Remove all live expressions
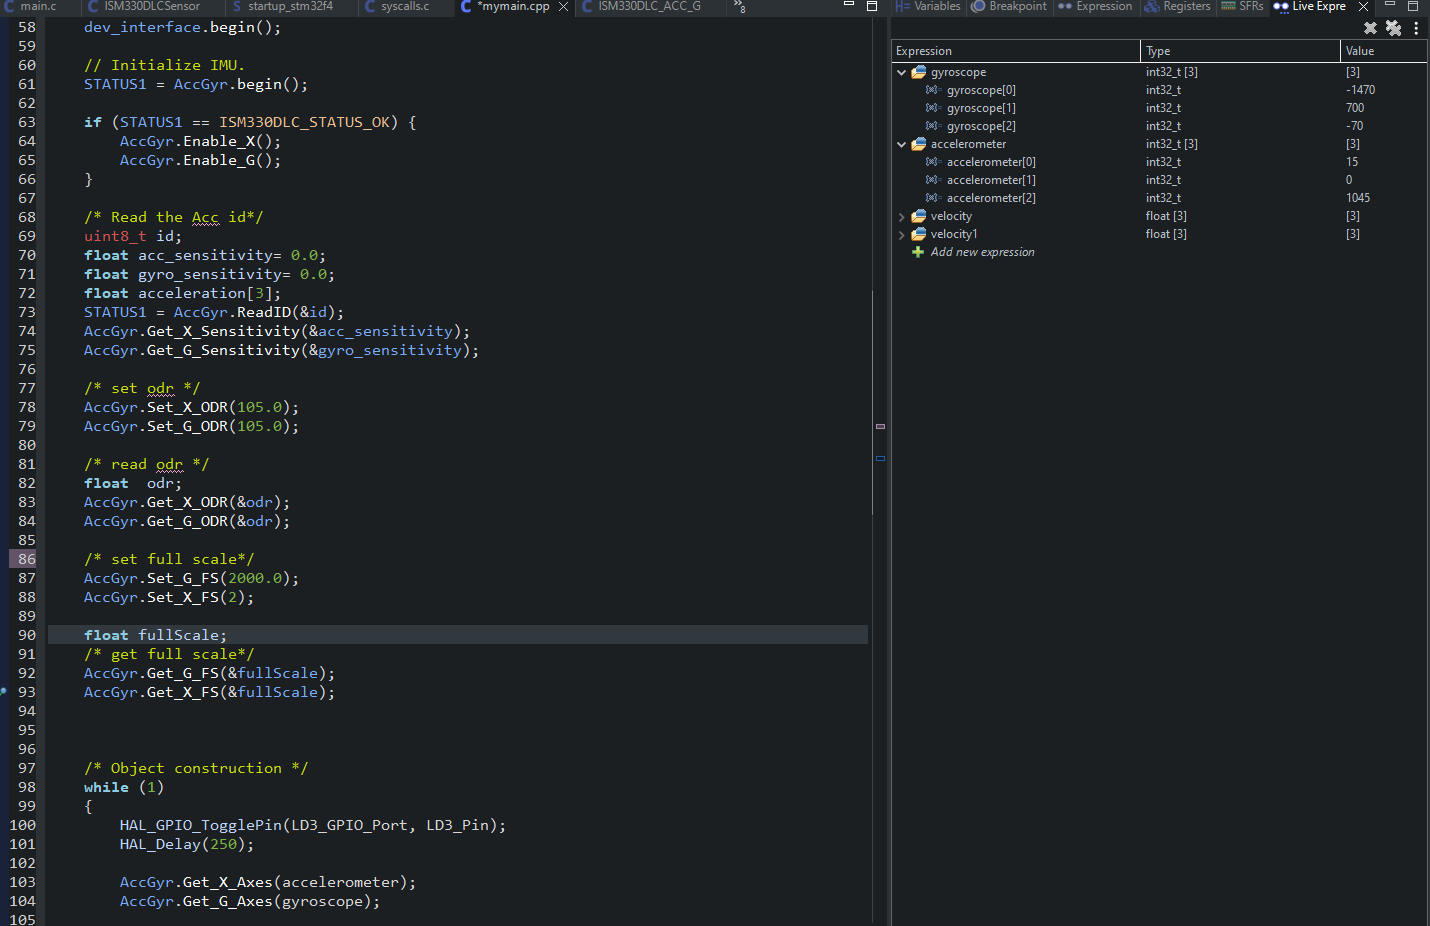The image size is (1430, 926). click(1393, 28)
